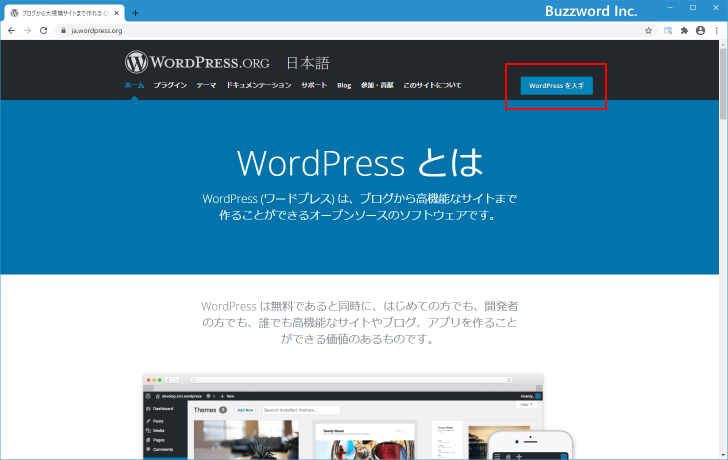Screen dimensions: 728x460
Task: Open このサイトについて navigation link
Action: click(432, 86)
